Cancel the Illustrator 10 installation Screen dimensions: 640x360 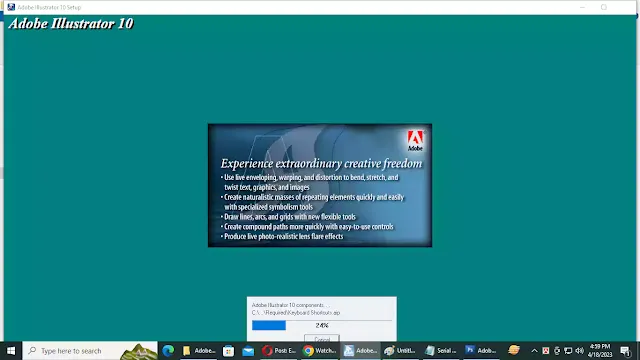[x=322, y=338]
